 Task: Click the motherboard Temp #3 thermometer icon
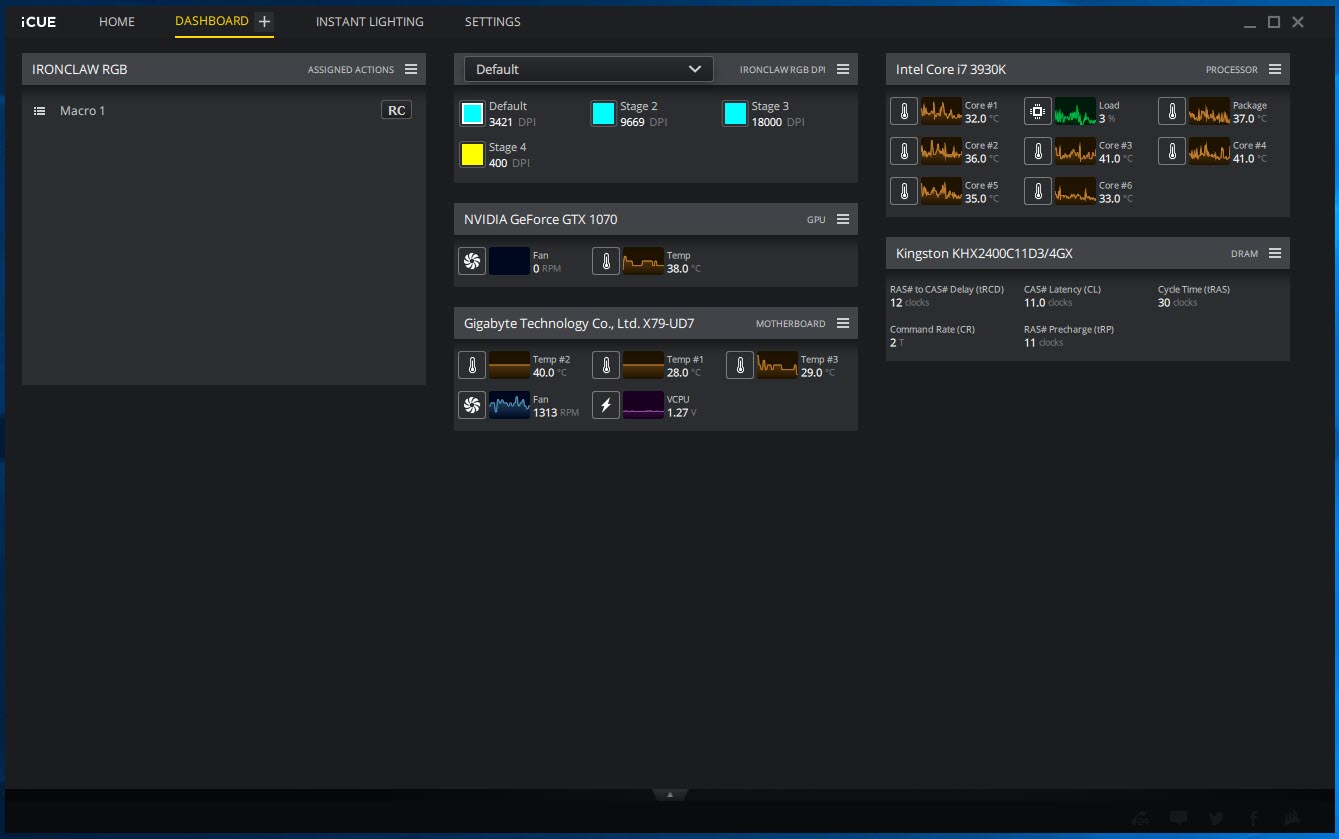(740, 365)
